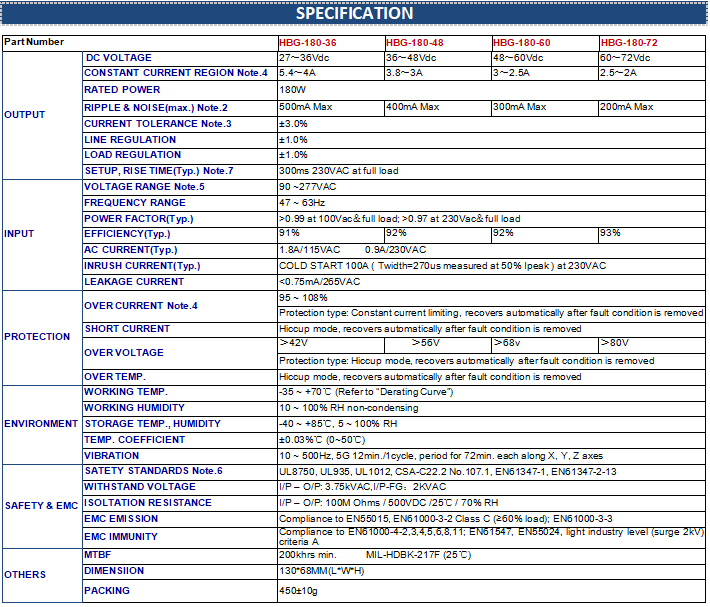
Task: Select the SAFETY & EMC section label
Action: point(41,506)
